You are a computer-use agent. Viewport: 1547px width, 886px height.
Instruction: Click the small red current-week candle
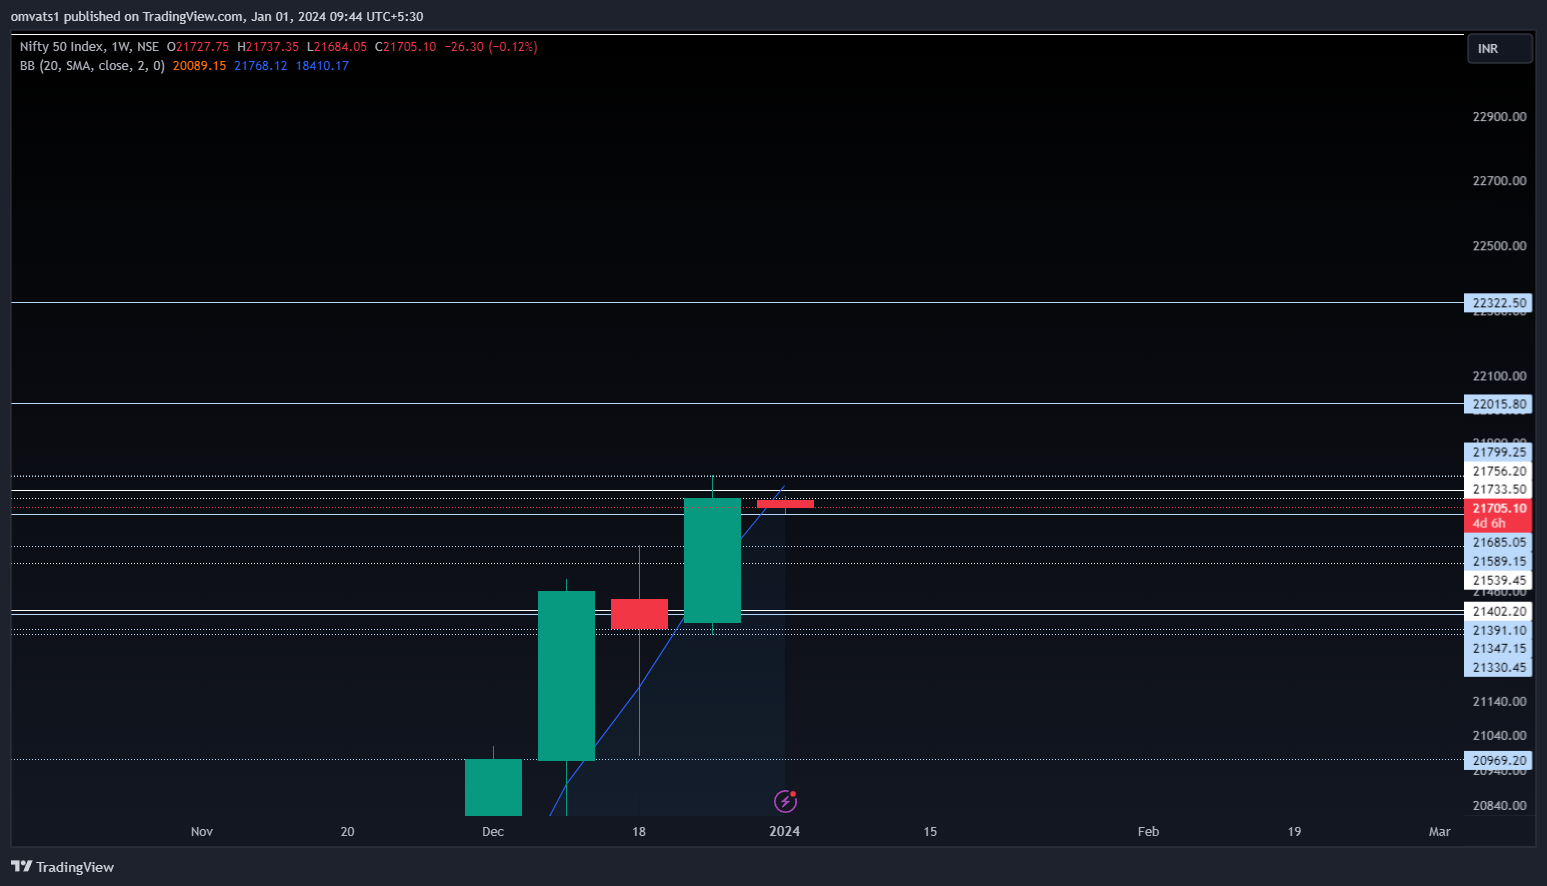pyautogui.click(x=785, y=504)
